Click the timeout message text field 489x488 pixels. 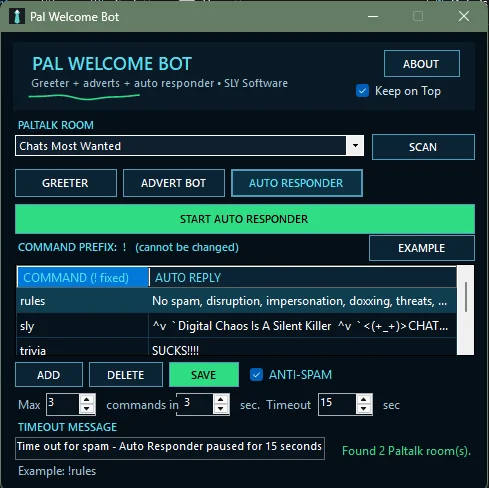[x=170, y=448]
